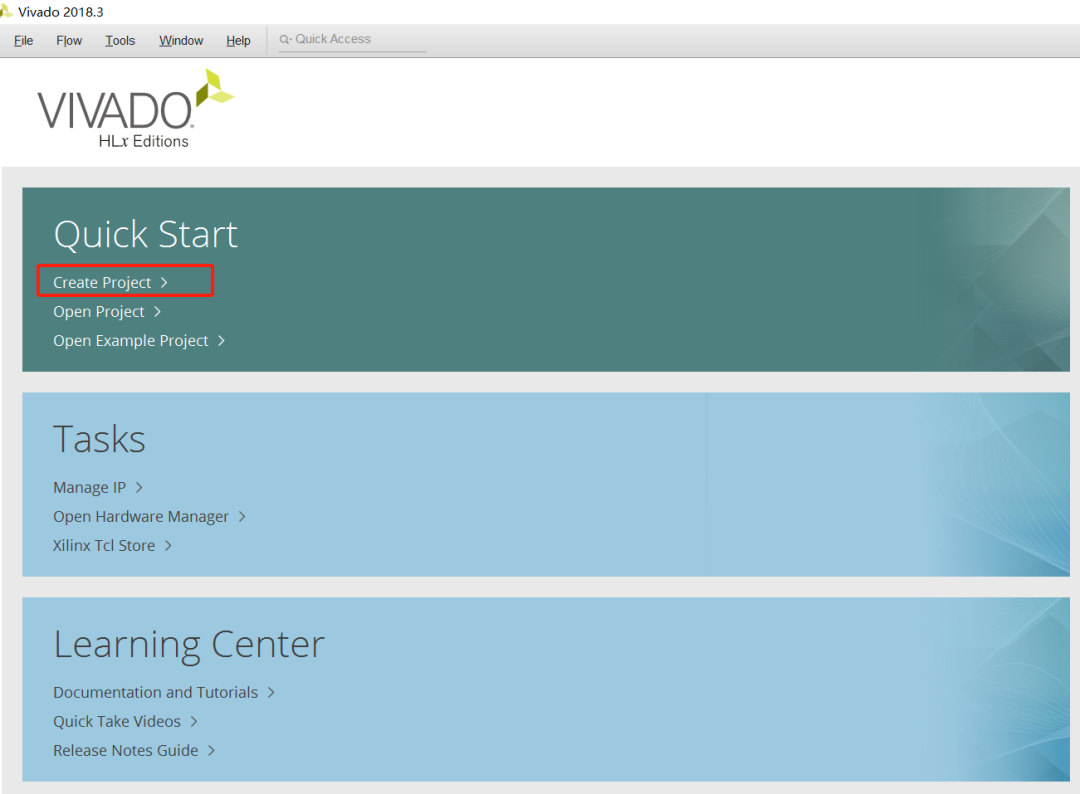
Task: Click the Vivado 2018.3 window title
Action: pos(61,12)
